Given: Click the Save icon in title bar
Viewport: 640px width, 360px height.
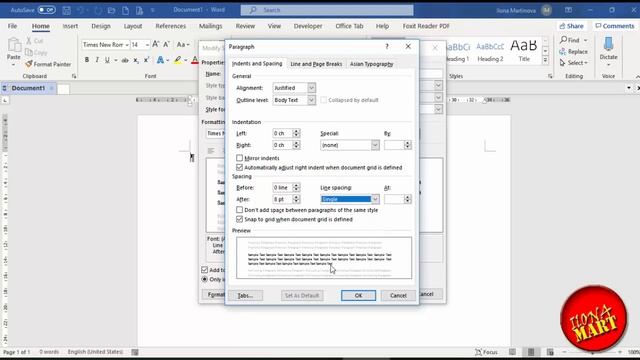Looking at the screenshot, I should pyautogui.click(x=67, y=10).
